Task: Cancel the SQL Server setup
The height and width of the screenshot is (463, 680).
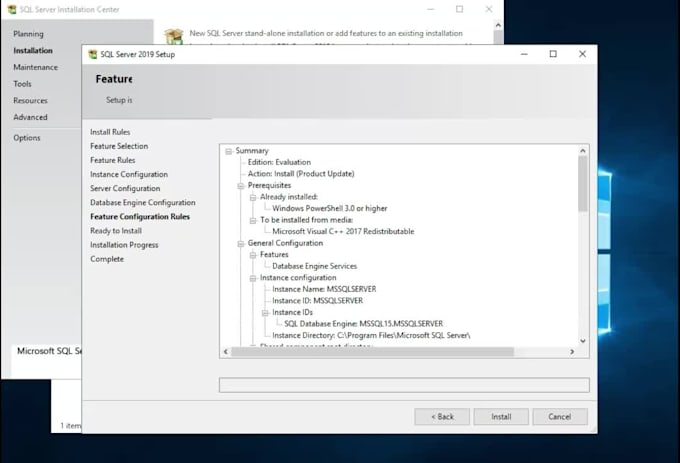Action: pos(560,417)
